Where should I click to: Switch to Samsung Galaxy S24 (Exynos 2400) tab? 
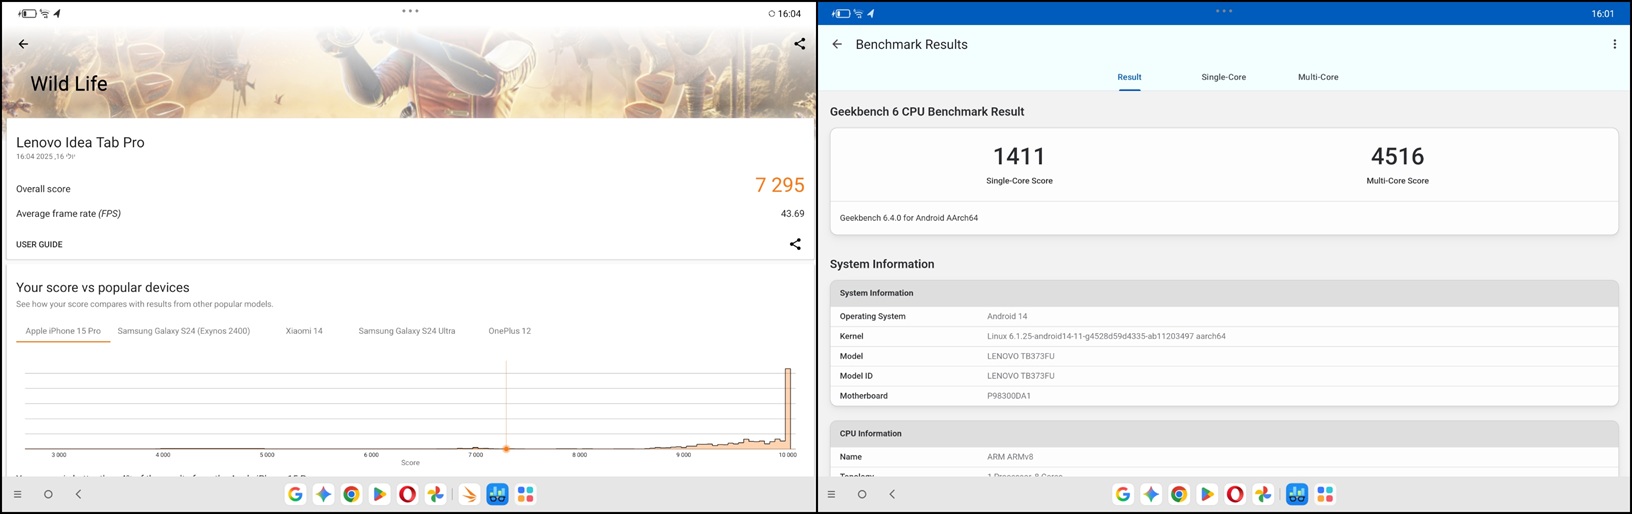pyautogui.click(x=183, y=331)
